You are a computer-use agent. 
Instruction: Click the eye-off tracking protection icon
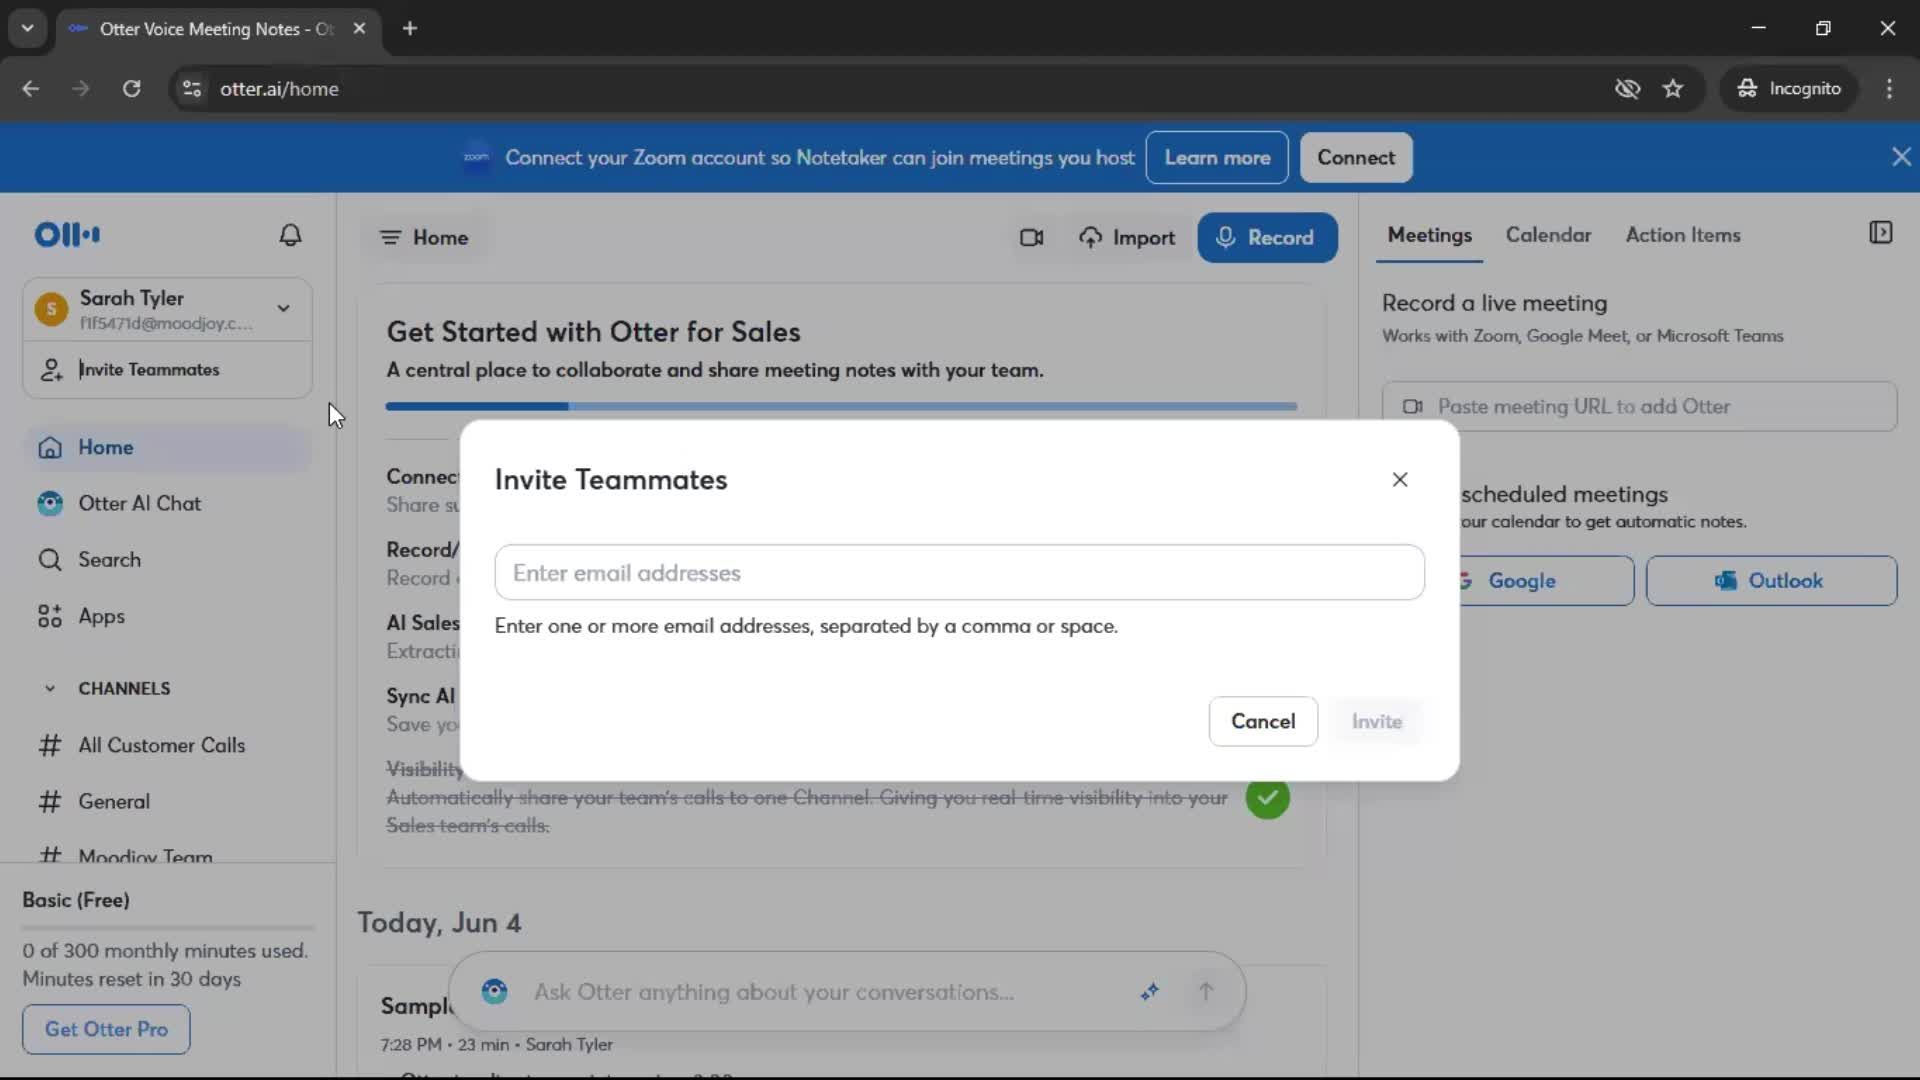[x=1627, y=89]
